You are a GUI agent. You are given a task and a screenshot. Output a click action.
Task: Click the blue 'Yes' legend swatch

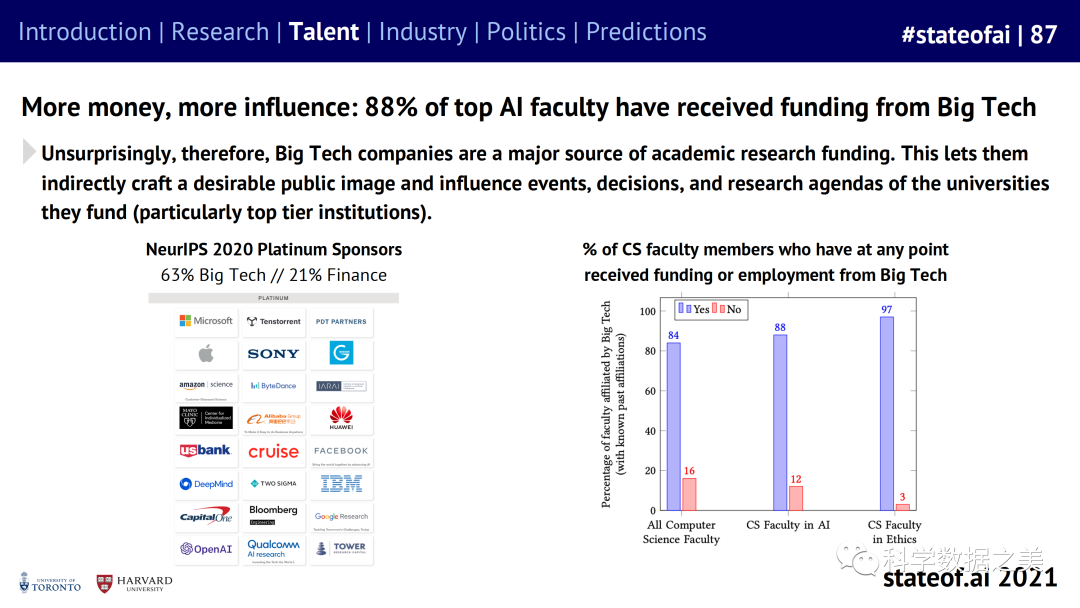[x=685, y=309]
